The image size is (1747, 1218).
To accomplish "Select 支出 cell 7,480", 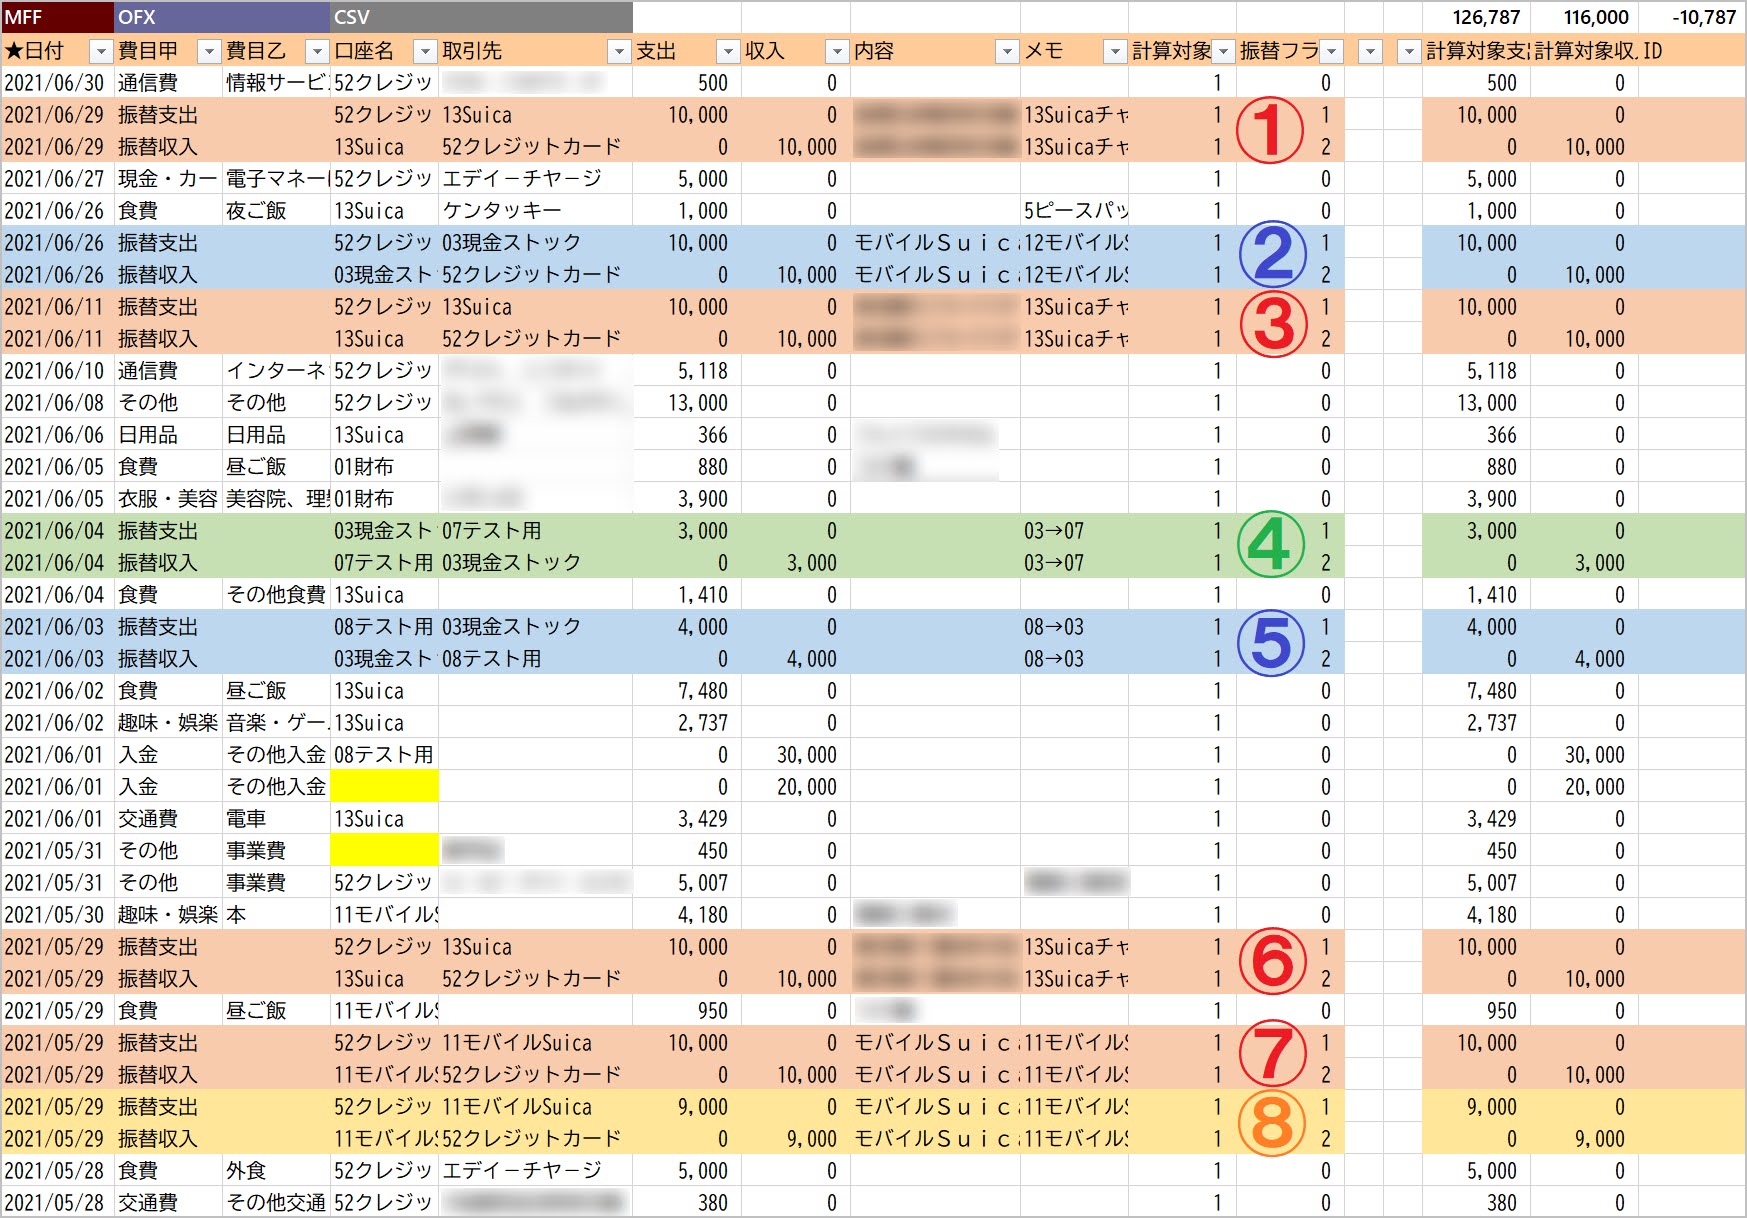I will (x=686, y=691).
